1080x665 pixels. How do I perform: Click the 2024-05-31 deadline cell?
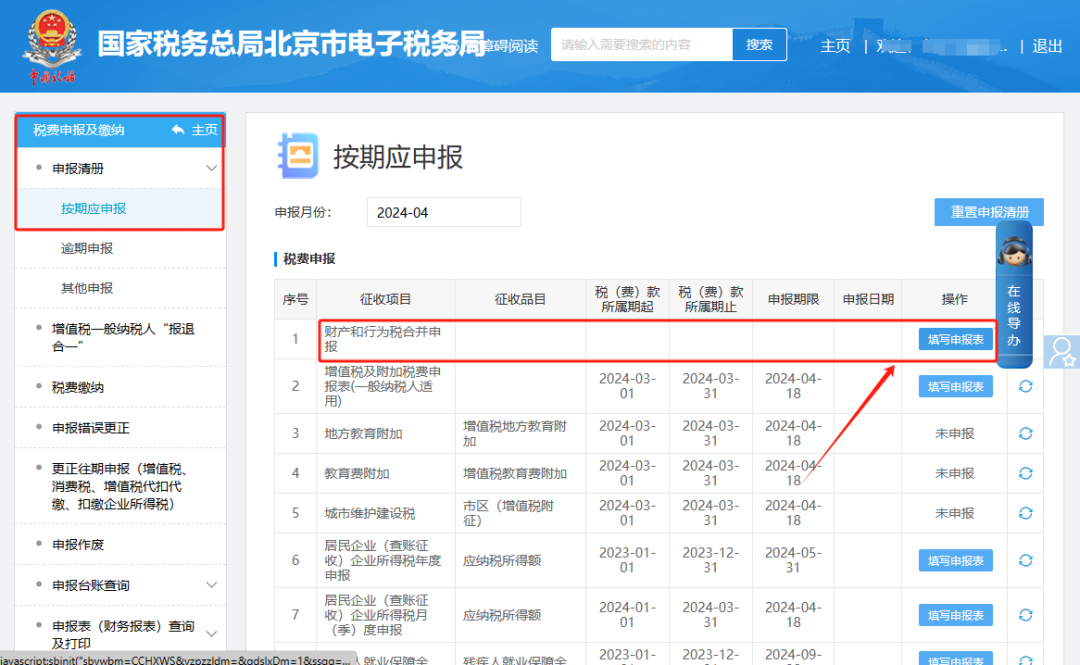tap(793, 560)
